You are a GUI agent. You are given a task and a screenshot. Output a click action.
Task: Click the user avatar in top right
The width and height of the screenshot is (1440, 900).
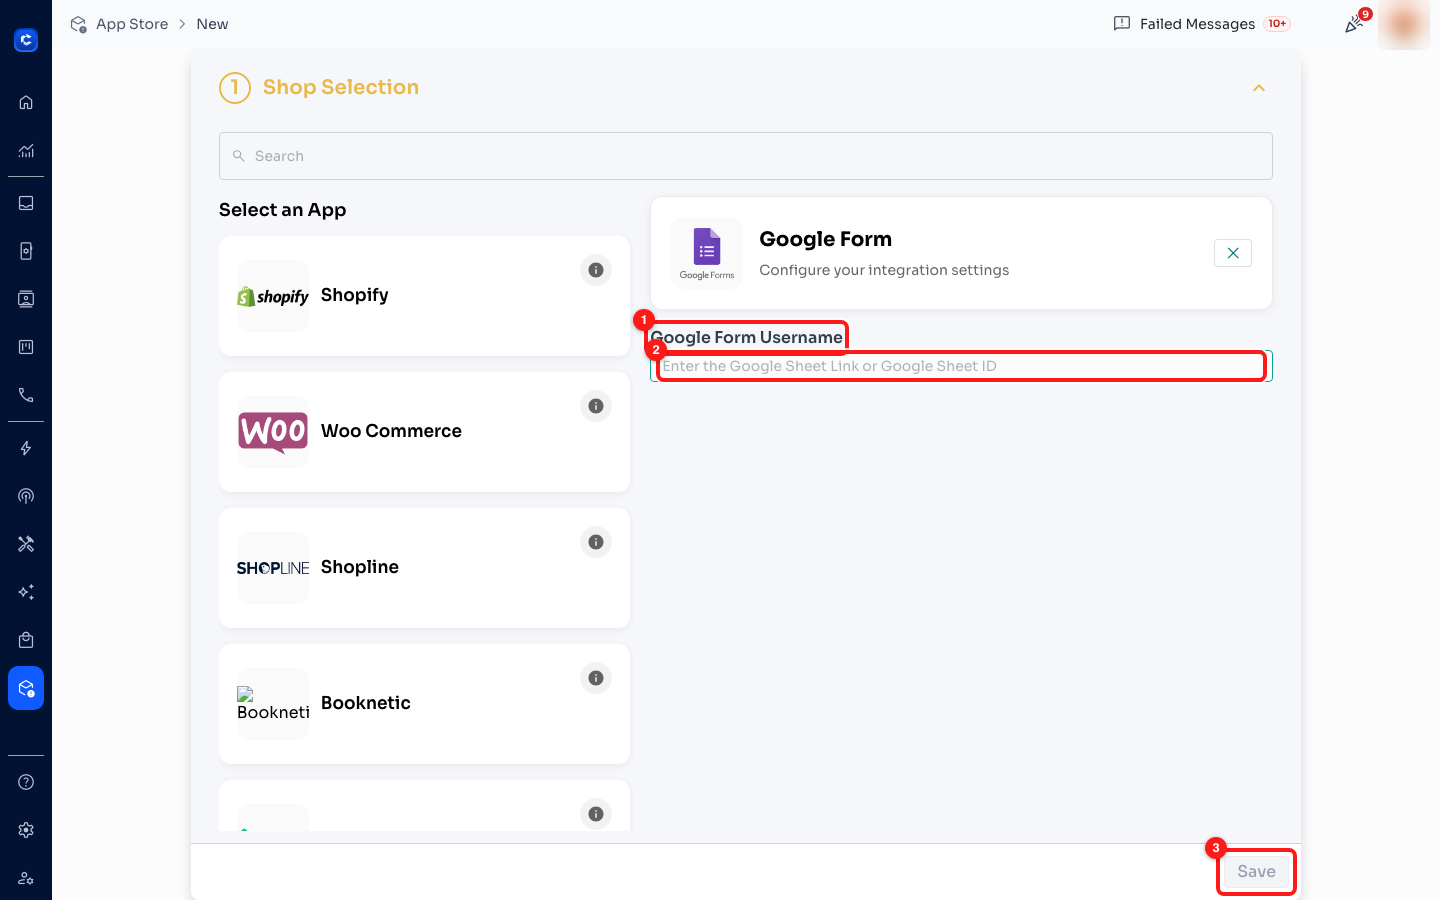click(1404, 24)
